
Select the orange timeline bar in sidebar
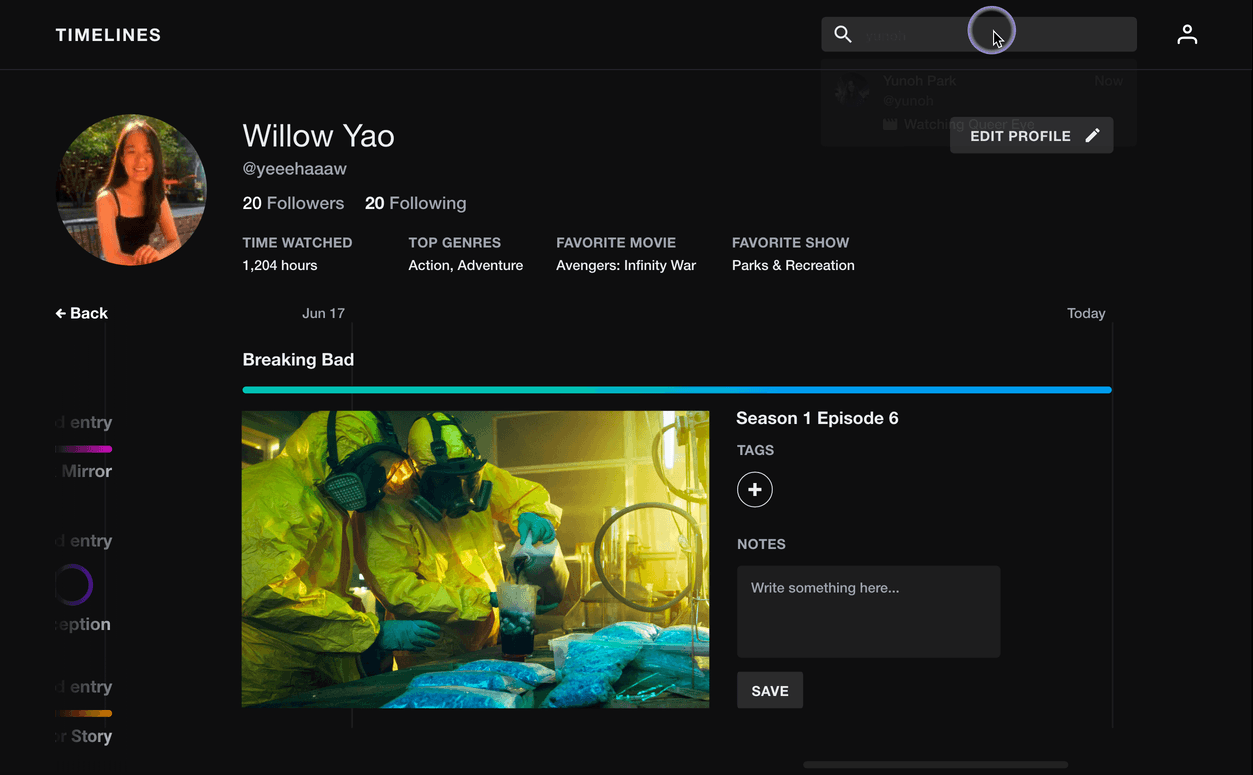pos(84,713)
